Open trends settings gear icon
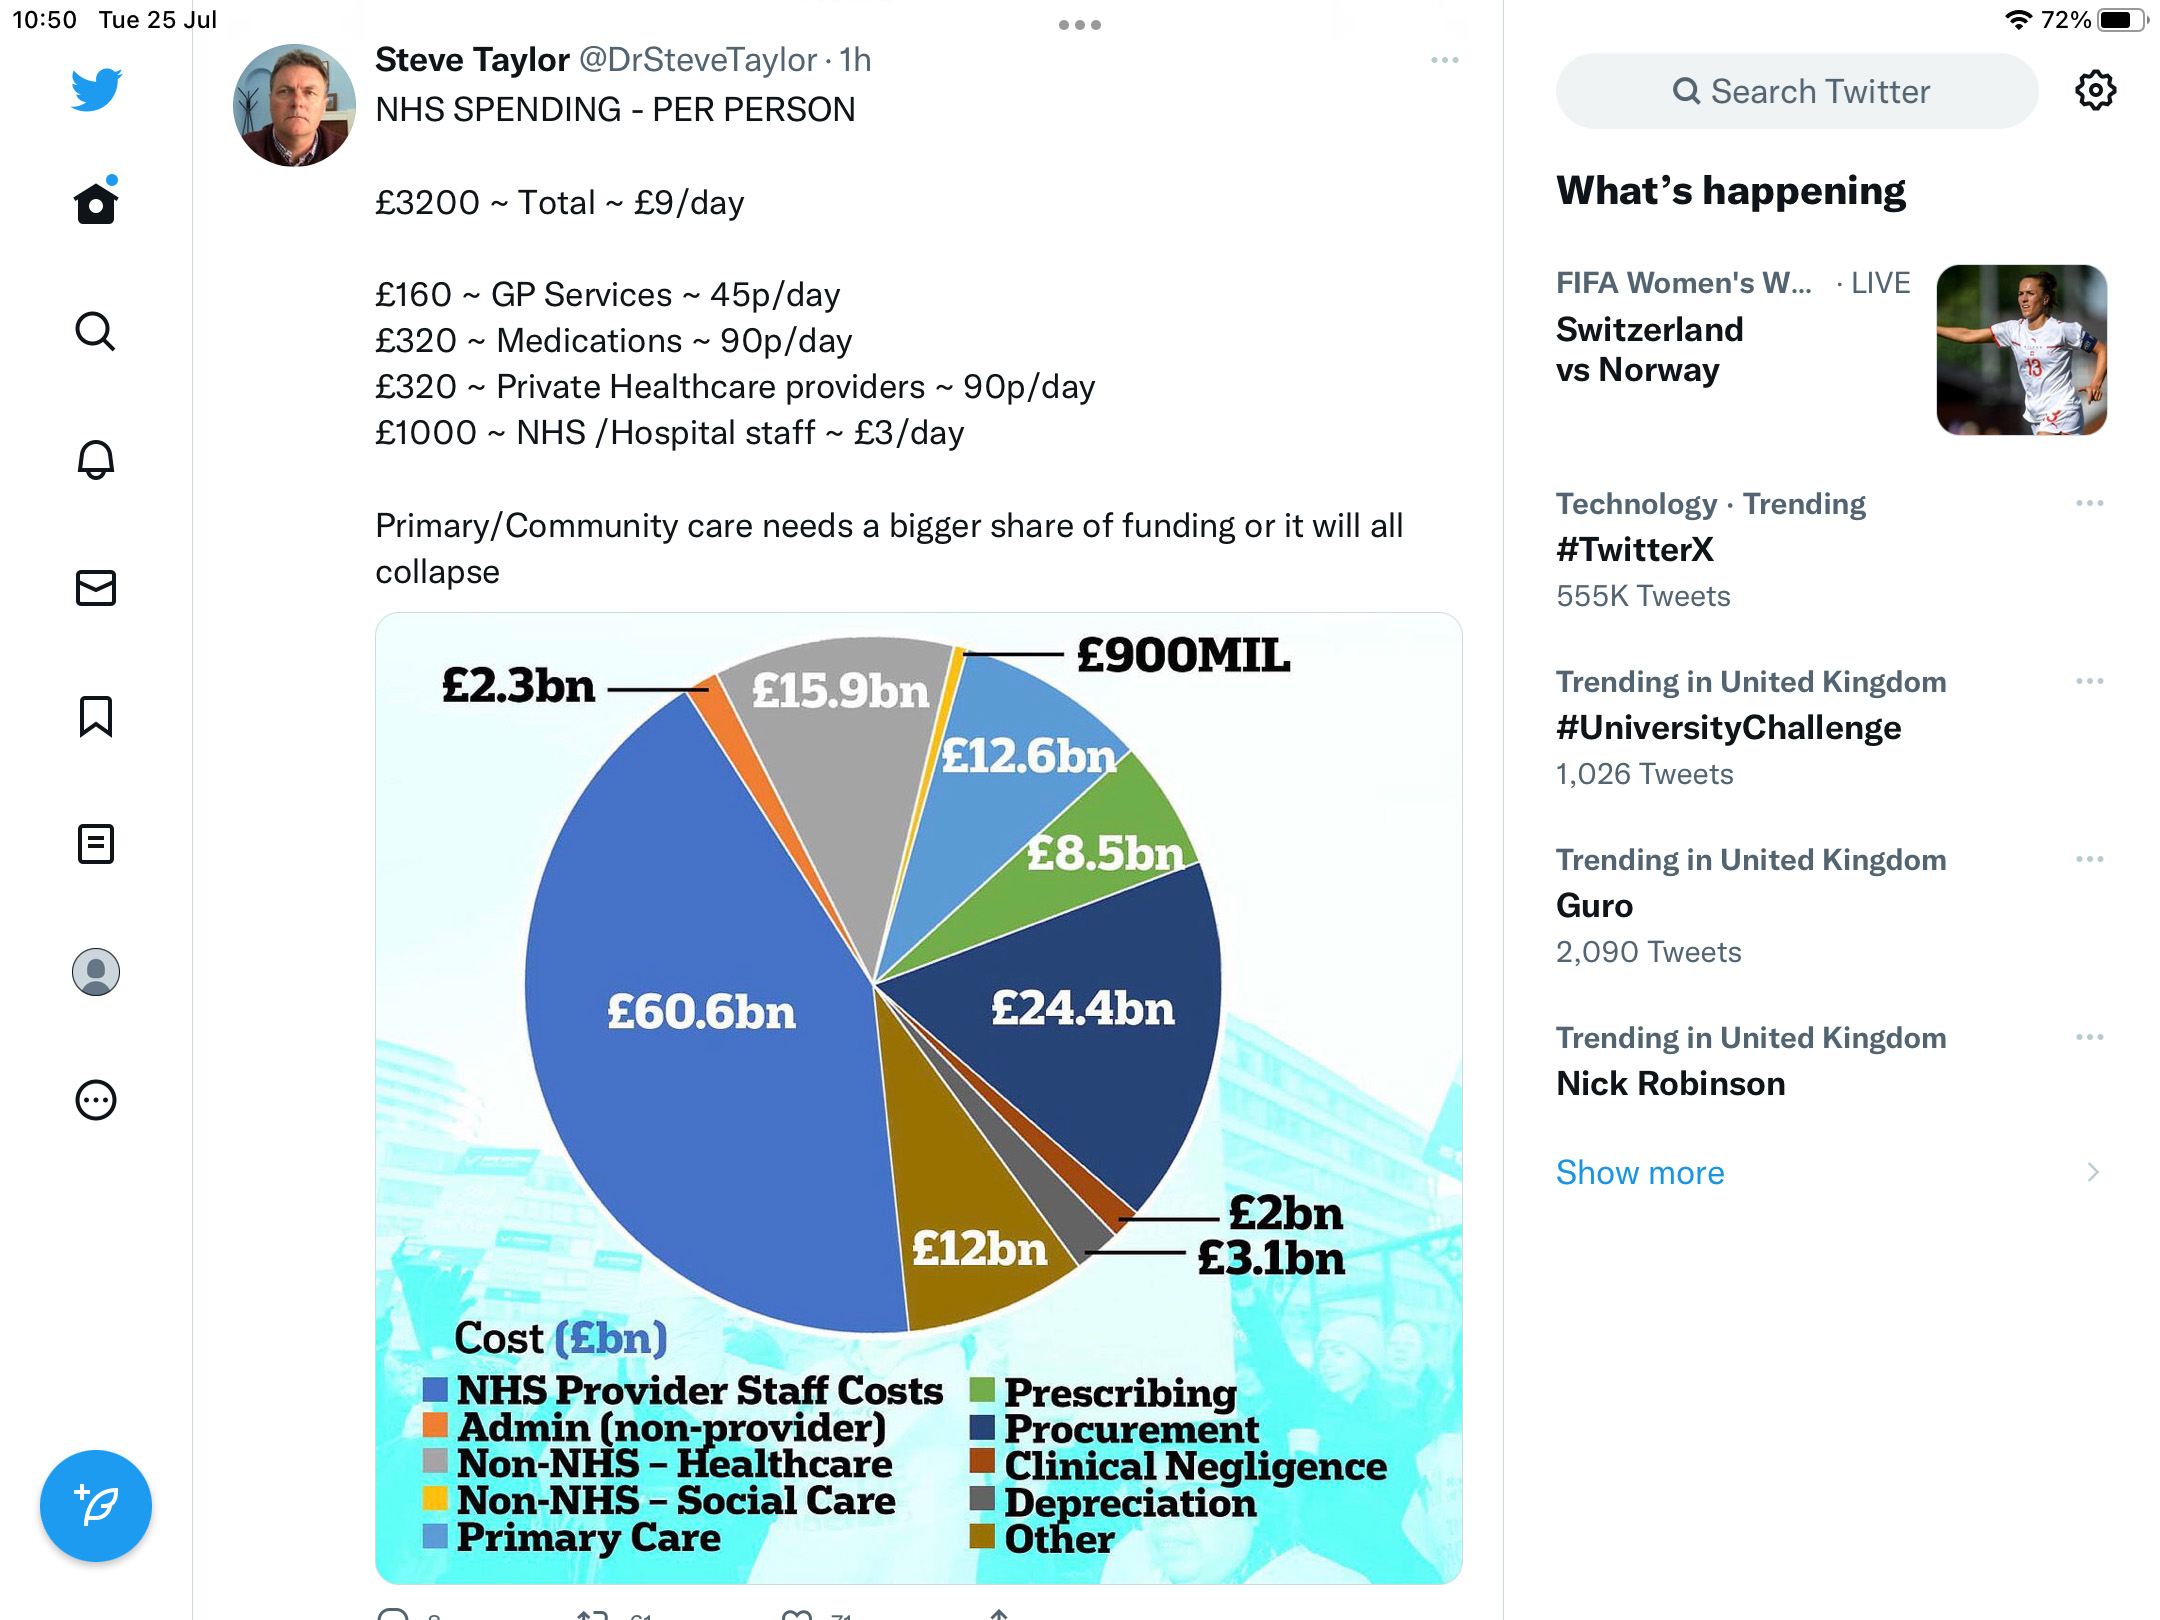Image resolution: width=2160 pixels, height=1620 pixels. point(2095,91)
